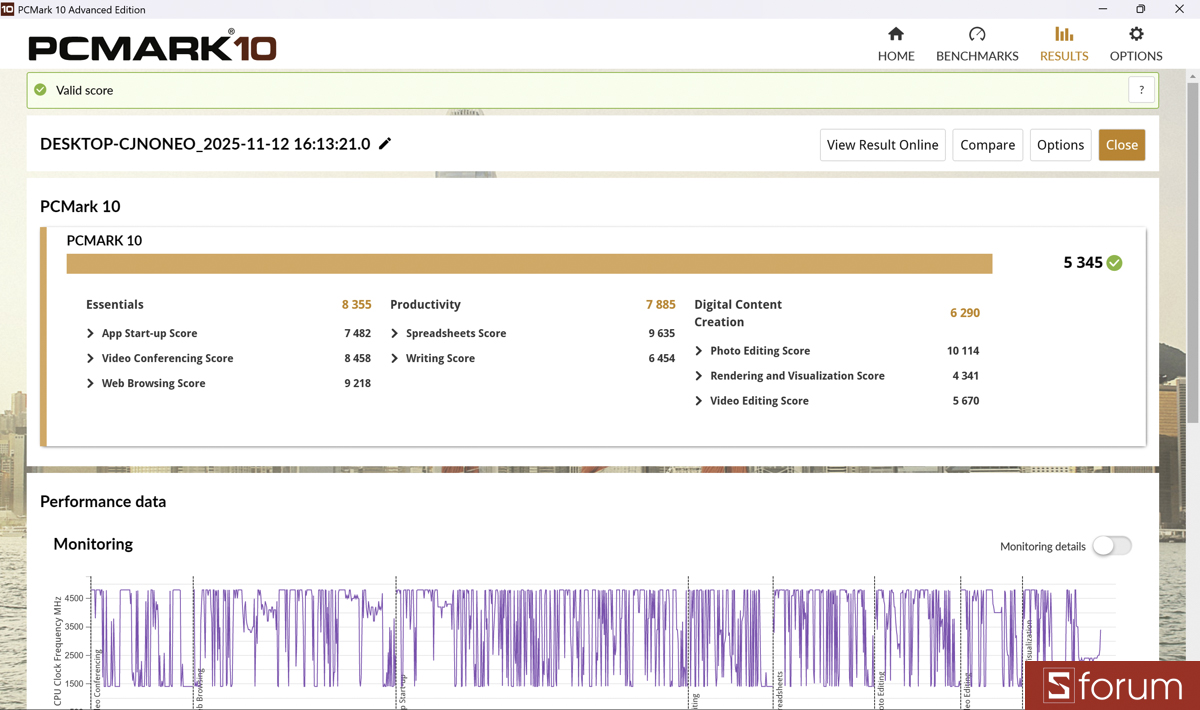Image resolution: width=1200 pixels, height=710 pixels.
Task: Expand the Spreadsheets Score details
Action: click(x=395, y=334)
